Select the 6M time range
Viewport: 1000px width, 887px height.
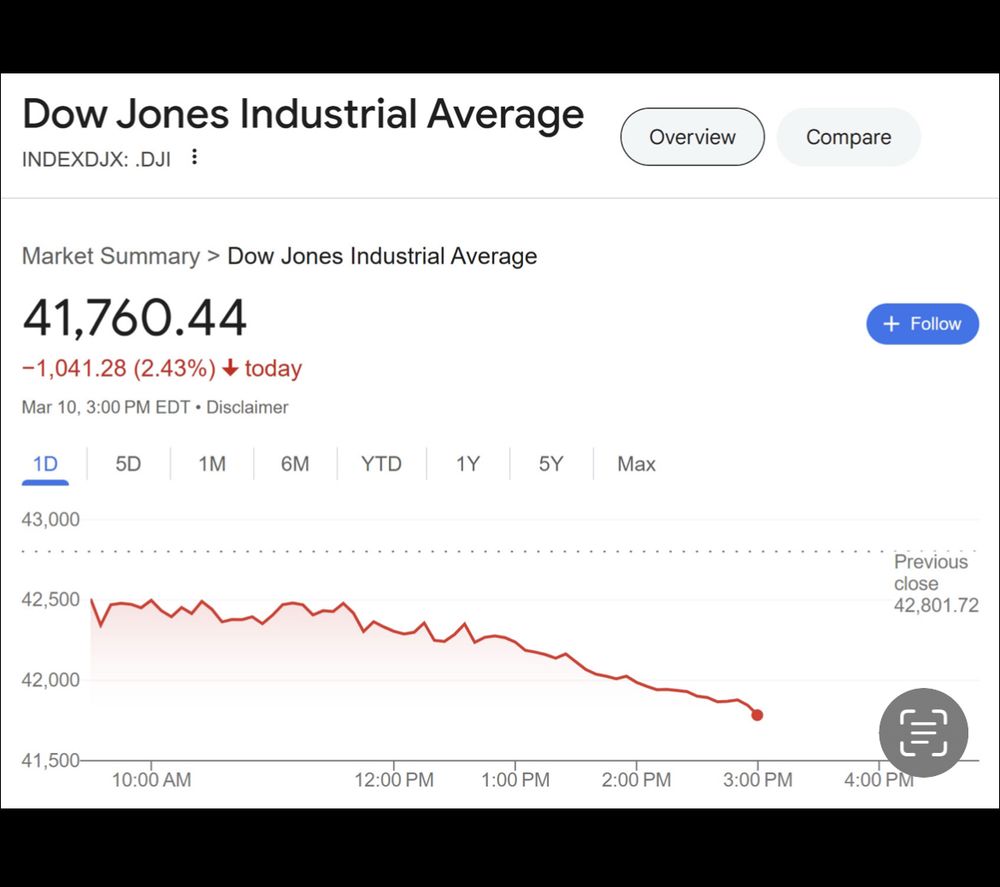click(295, 464)
